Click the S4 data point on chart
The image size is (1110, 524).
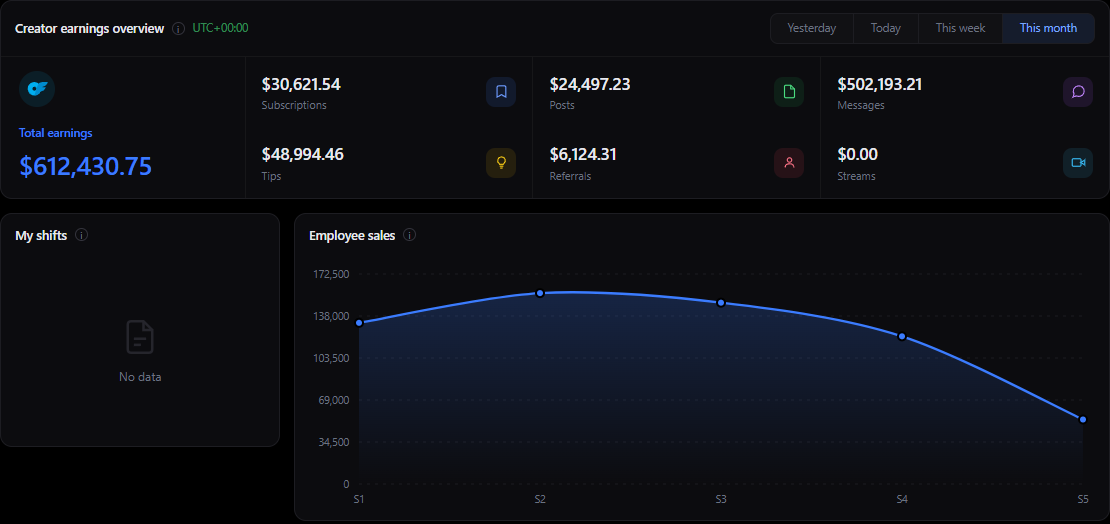click(902, 336)
